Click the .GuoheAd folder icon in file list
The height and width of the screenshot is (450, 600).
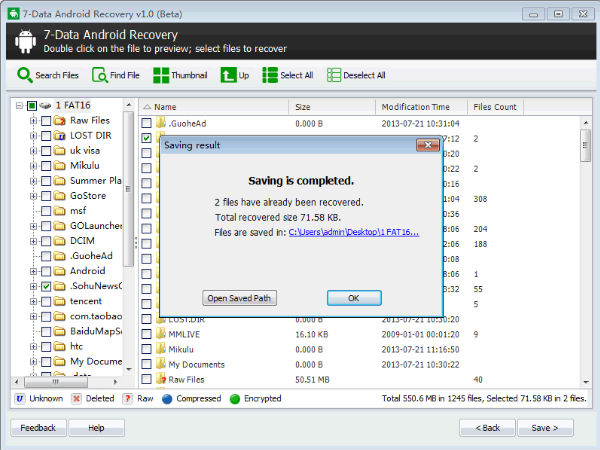pos(161,123)
